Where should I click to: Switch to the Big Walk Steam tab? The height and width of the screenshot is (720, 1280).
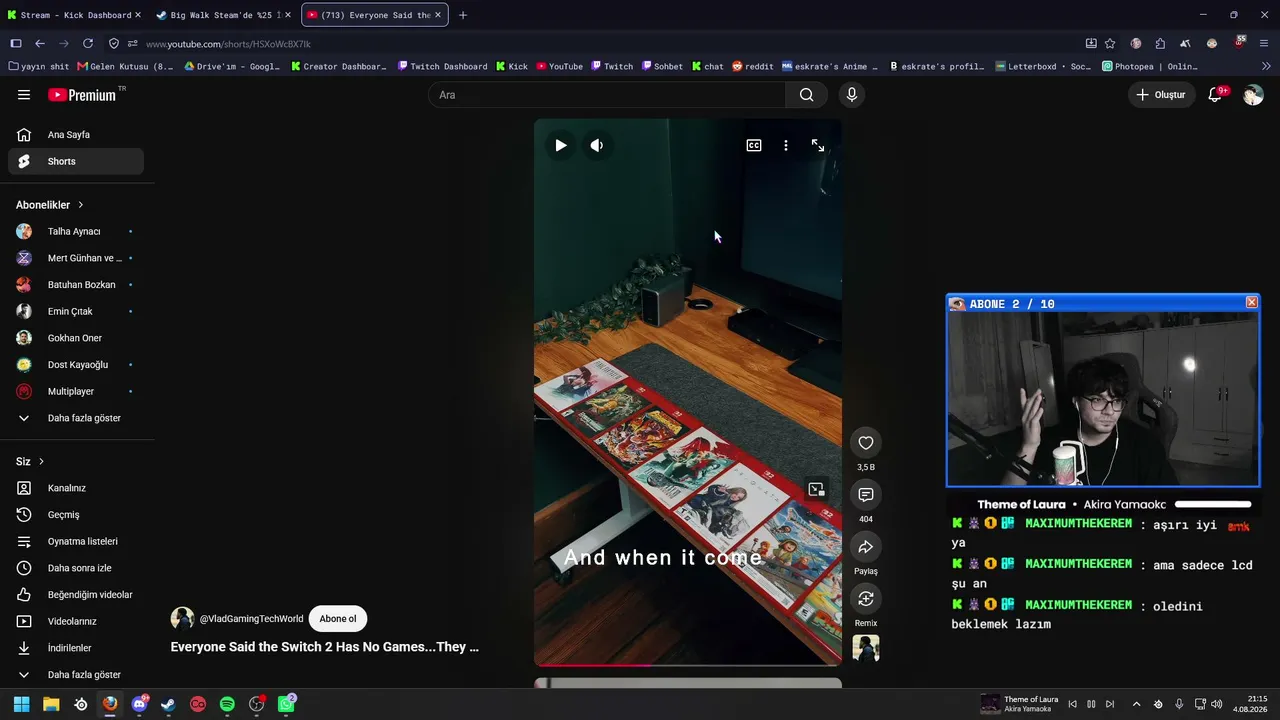tap(221, 15)
